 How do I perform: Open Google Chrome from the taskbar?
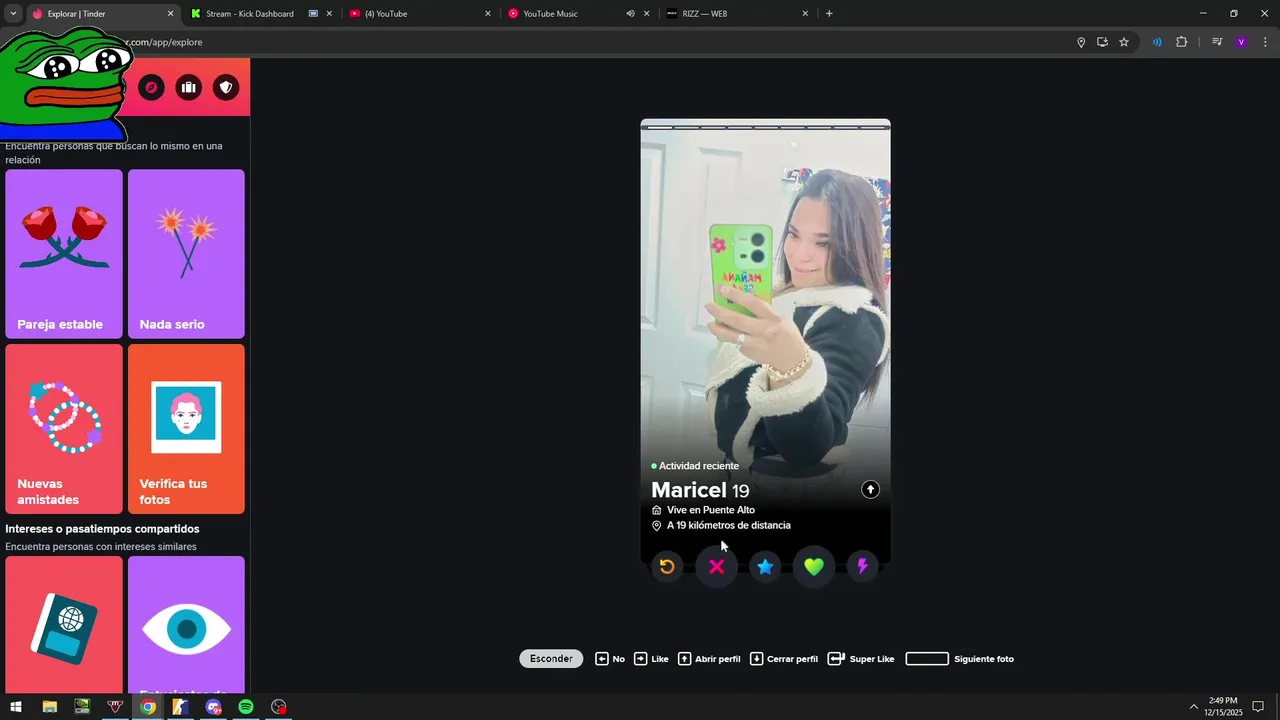tap(148, 707)
